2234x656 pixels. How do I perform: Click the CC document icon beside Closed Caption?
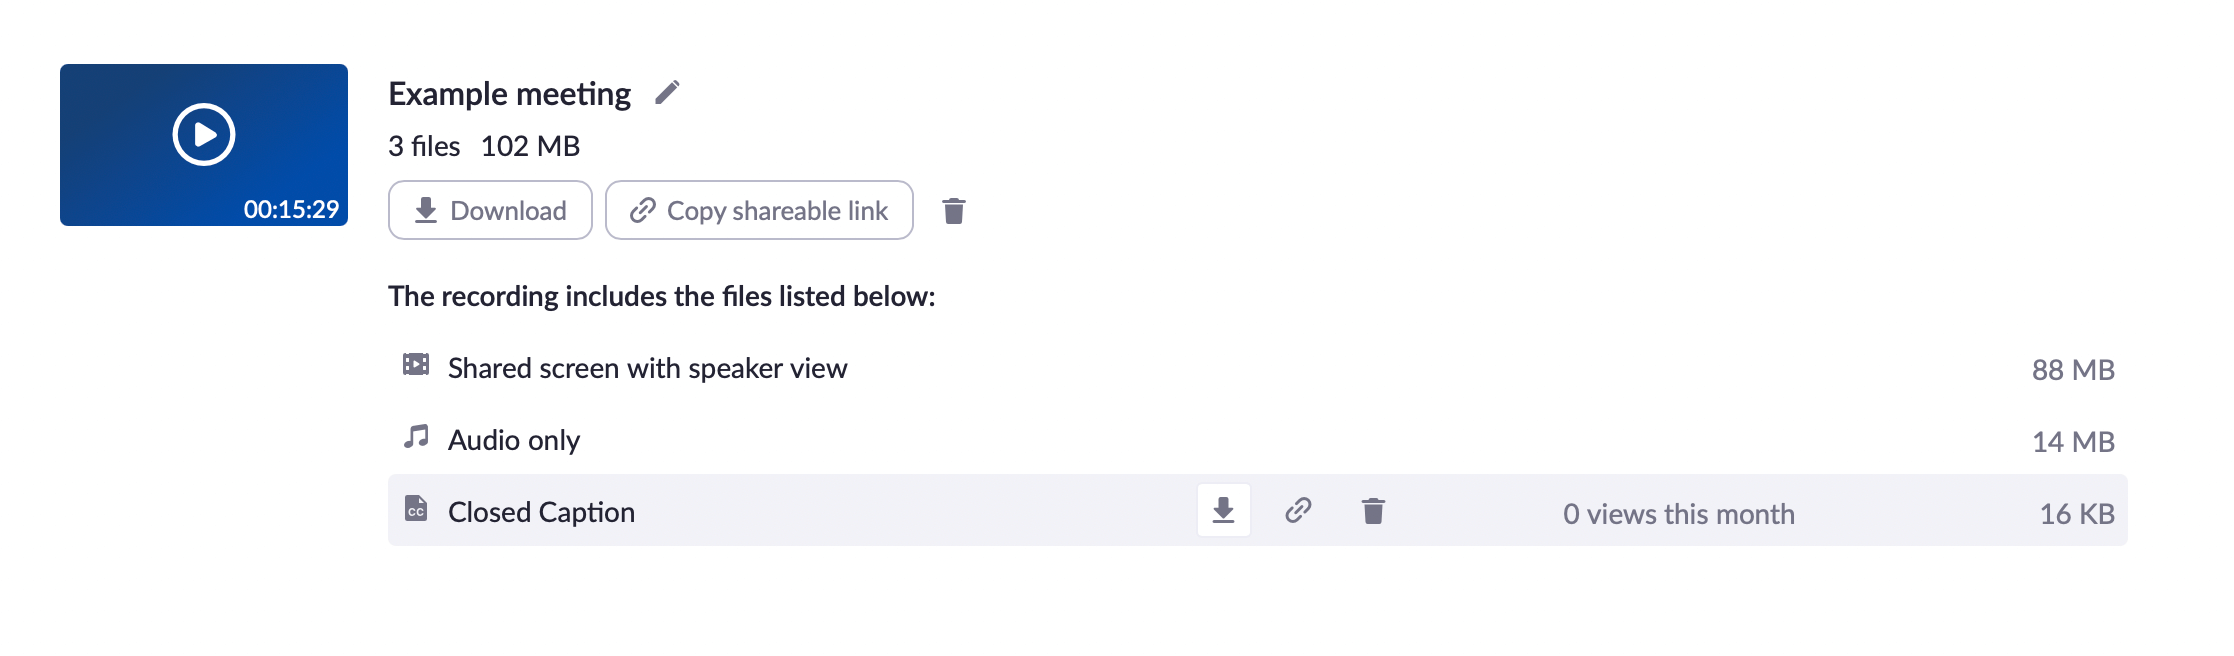417,511
